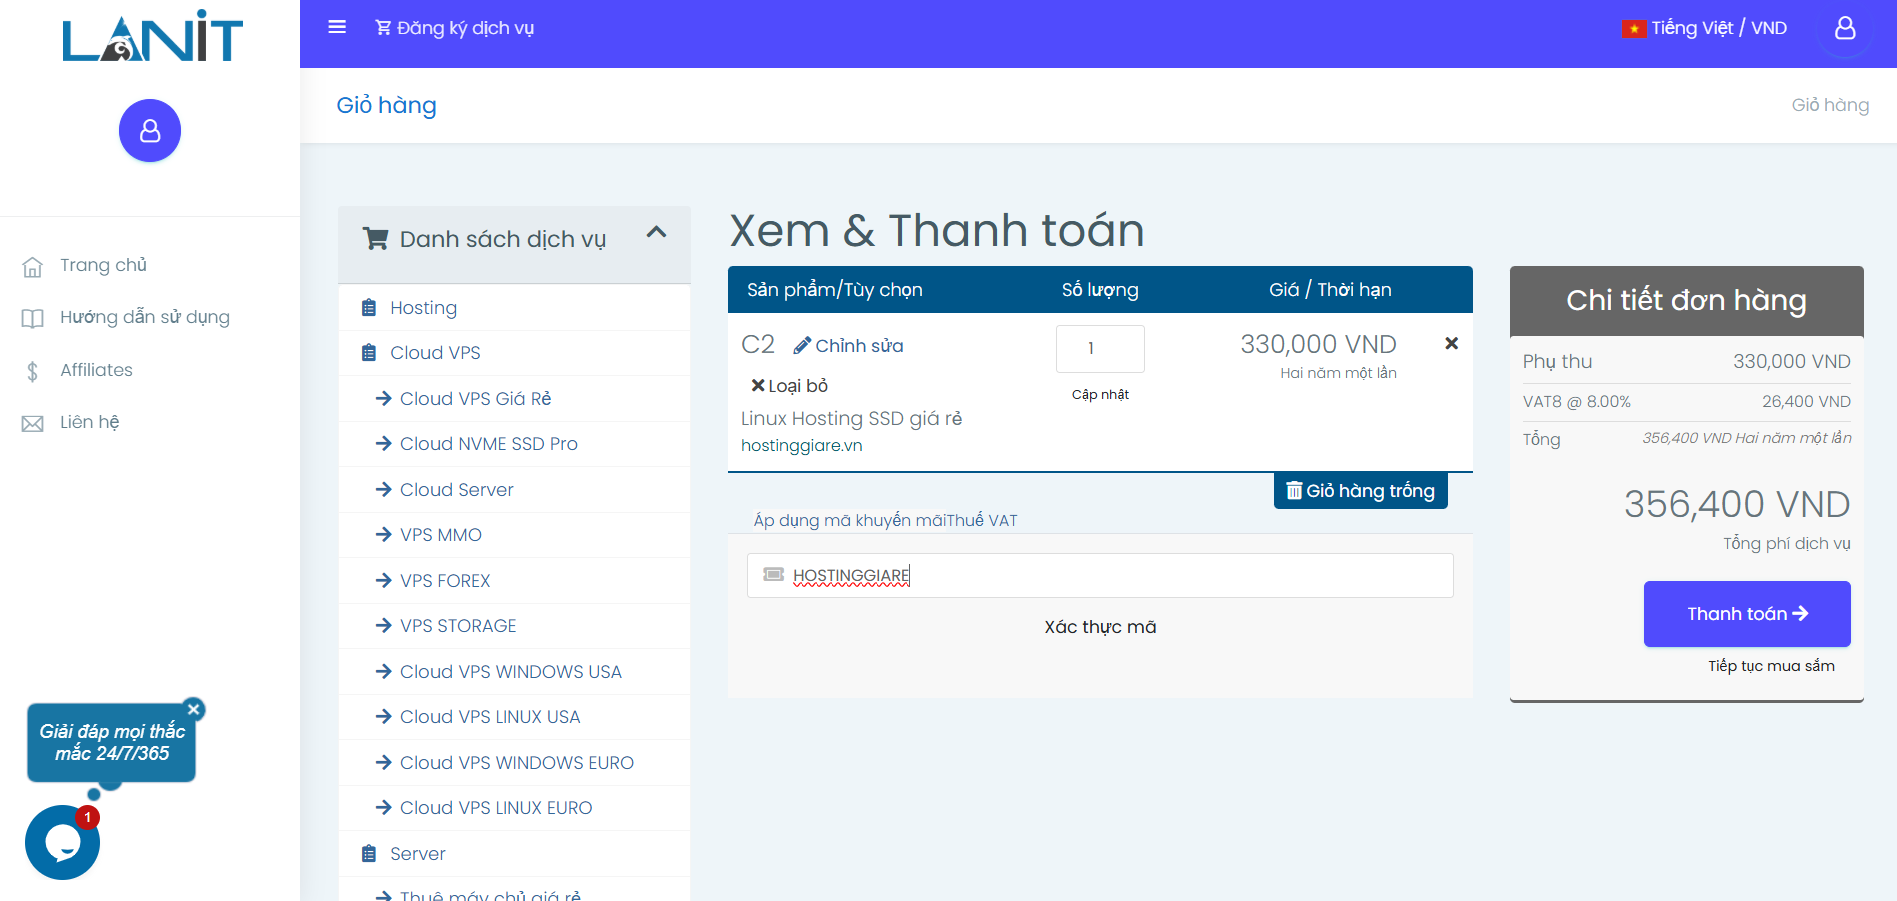This screenshot has height=901, width=1897.
Task: Click Chỉnh sửa to edit product
Action: point(849,346)
